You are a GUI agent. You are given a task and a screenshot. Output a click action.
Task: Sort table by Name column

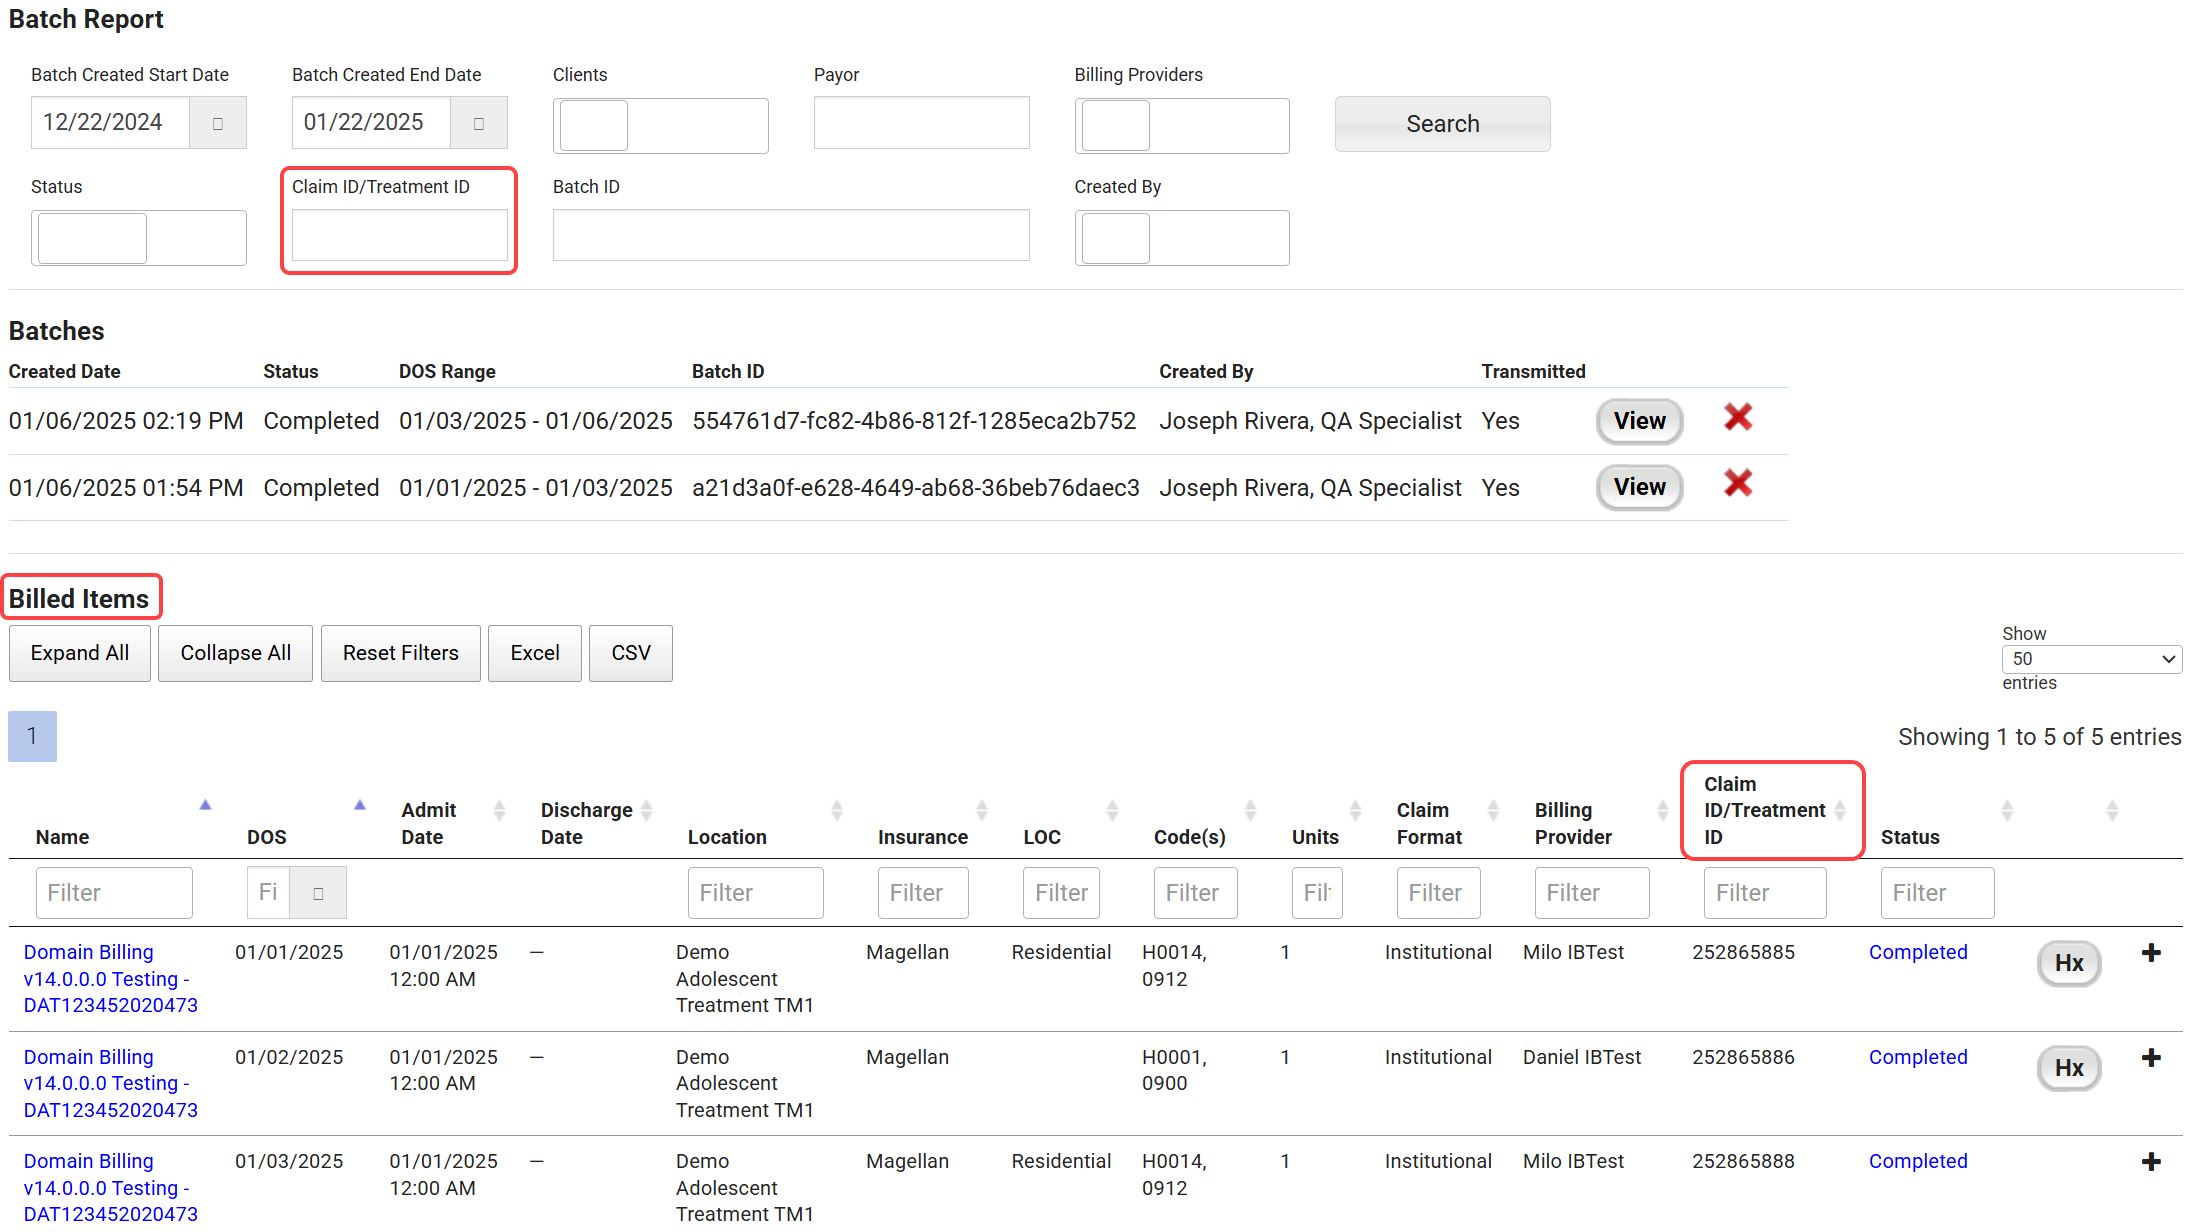tap(63, 837)
